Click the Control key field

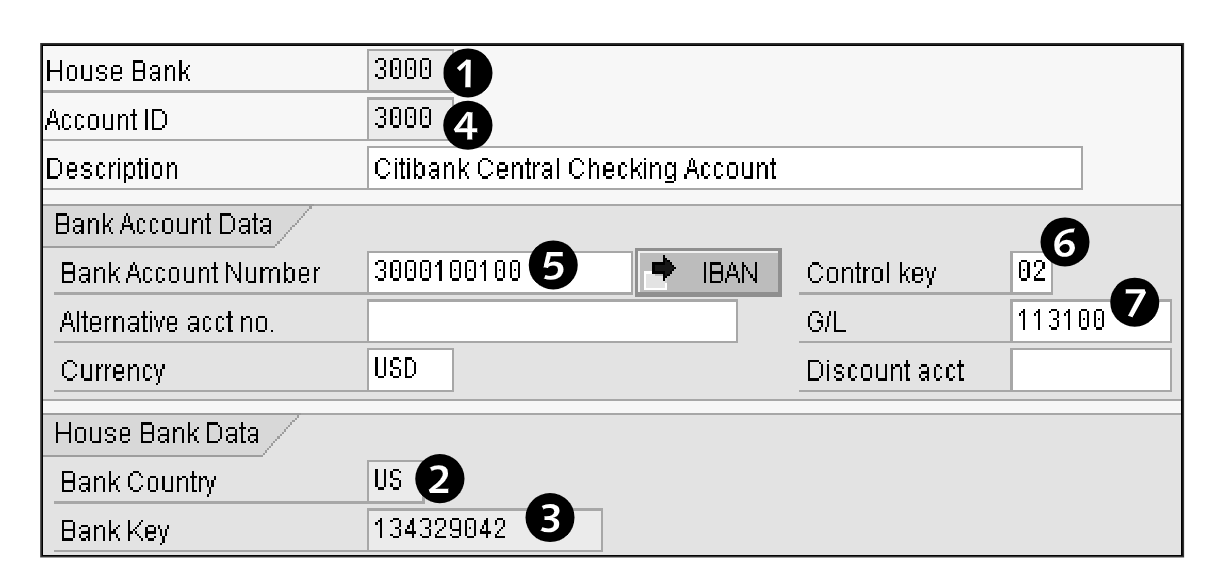(1028, 272)
